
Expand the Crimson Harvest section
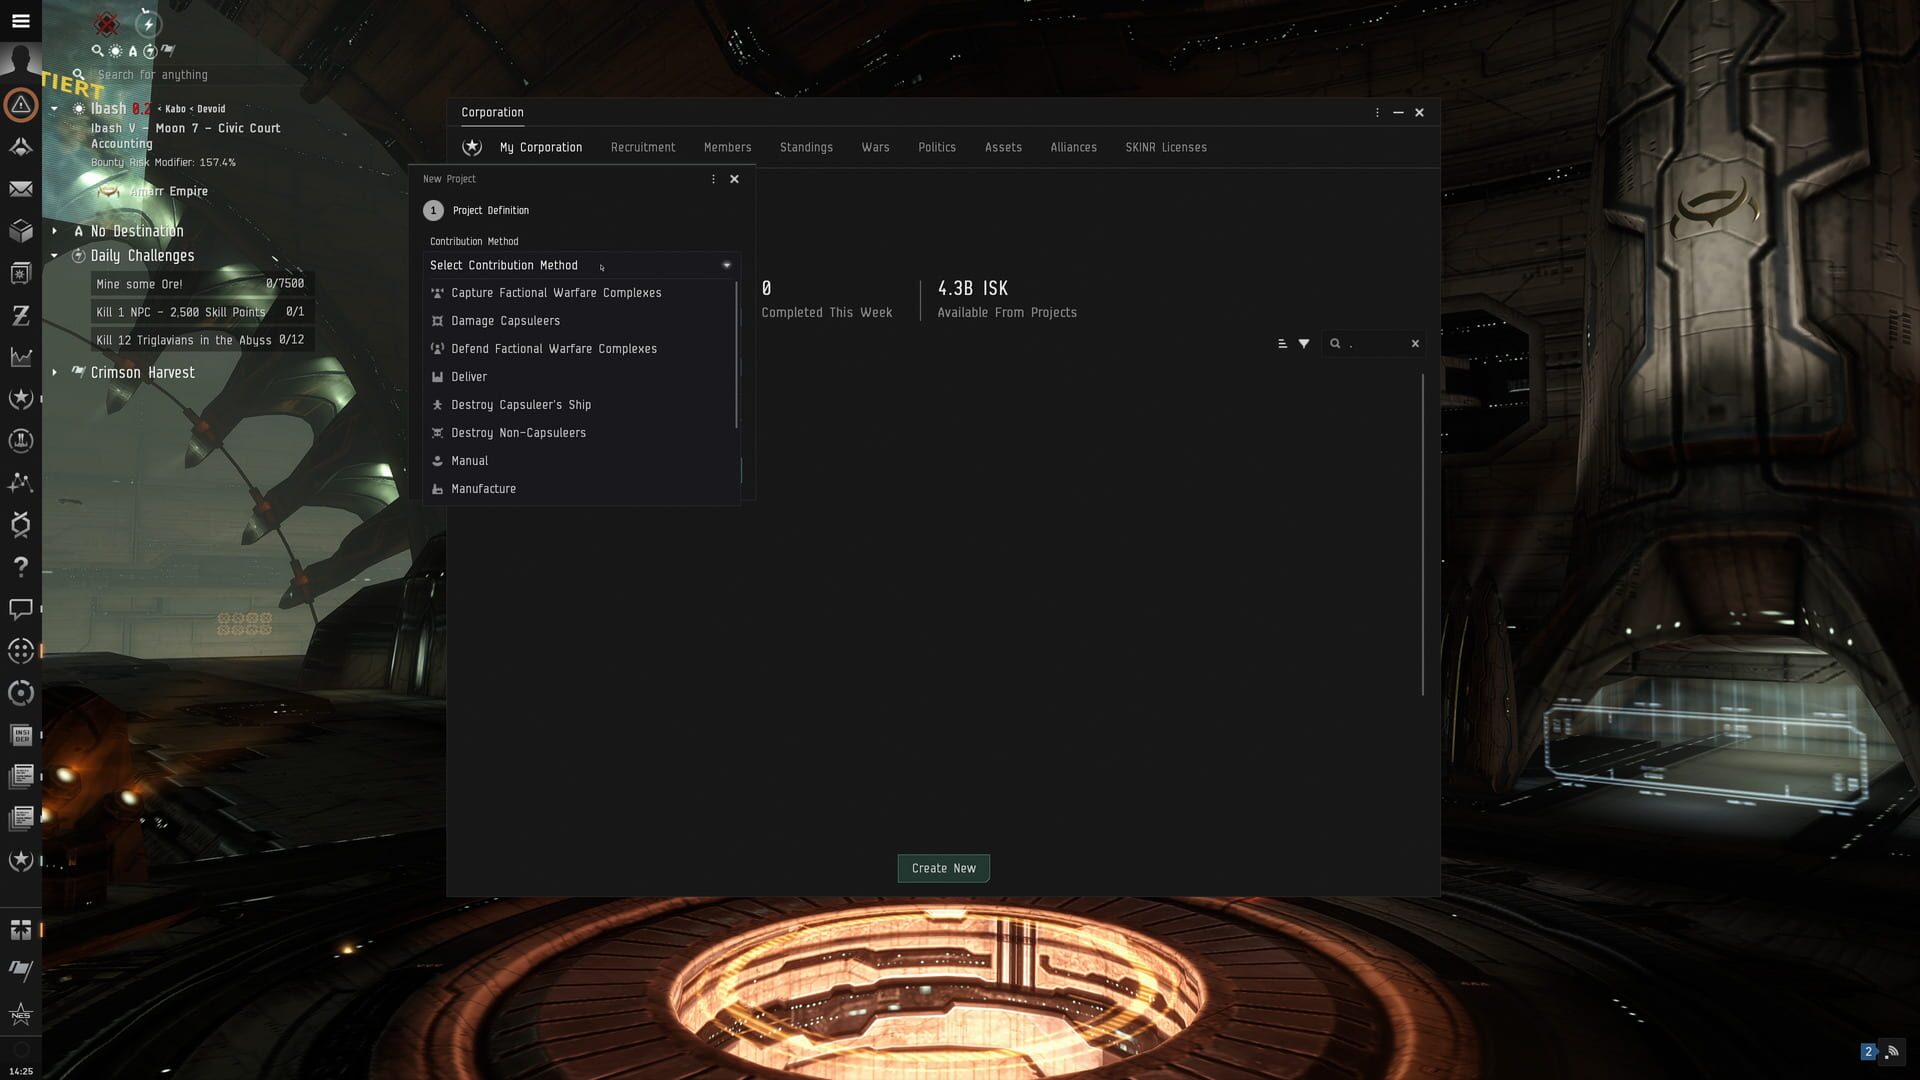pyautogui.click(x=55, y=372)
